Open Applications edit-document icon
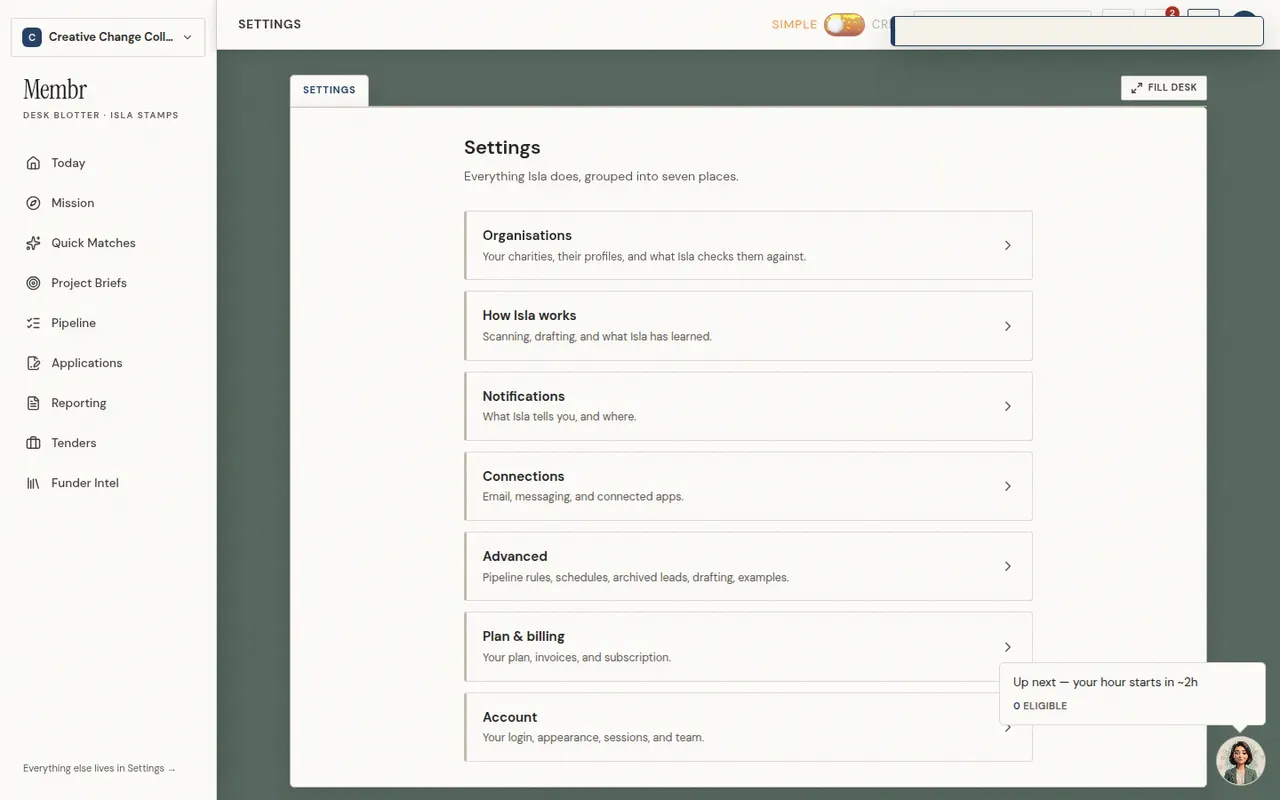1280x800 pixels. tap(33, 363)
